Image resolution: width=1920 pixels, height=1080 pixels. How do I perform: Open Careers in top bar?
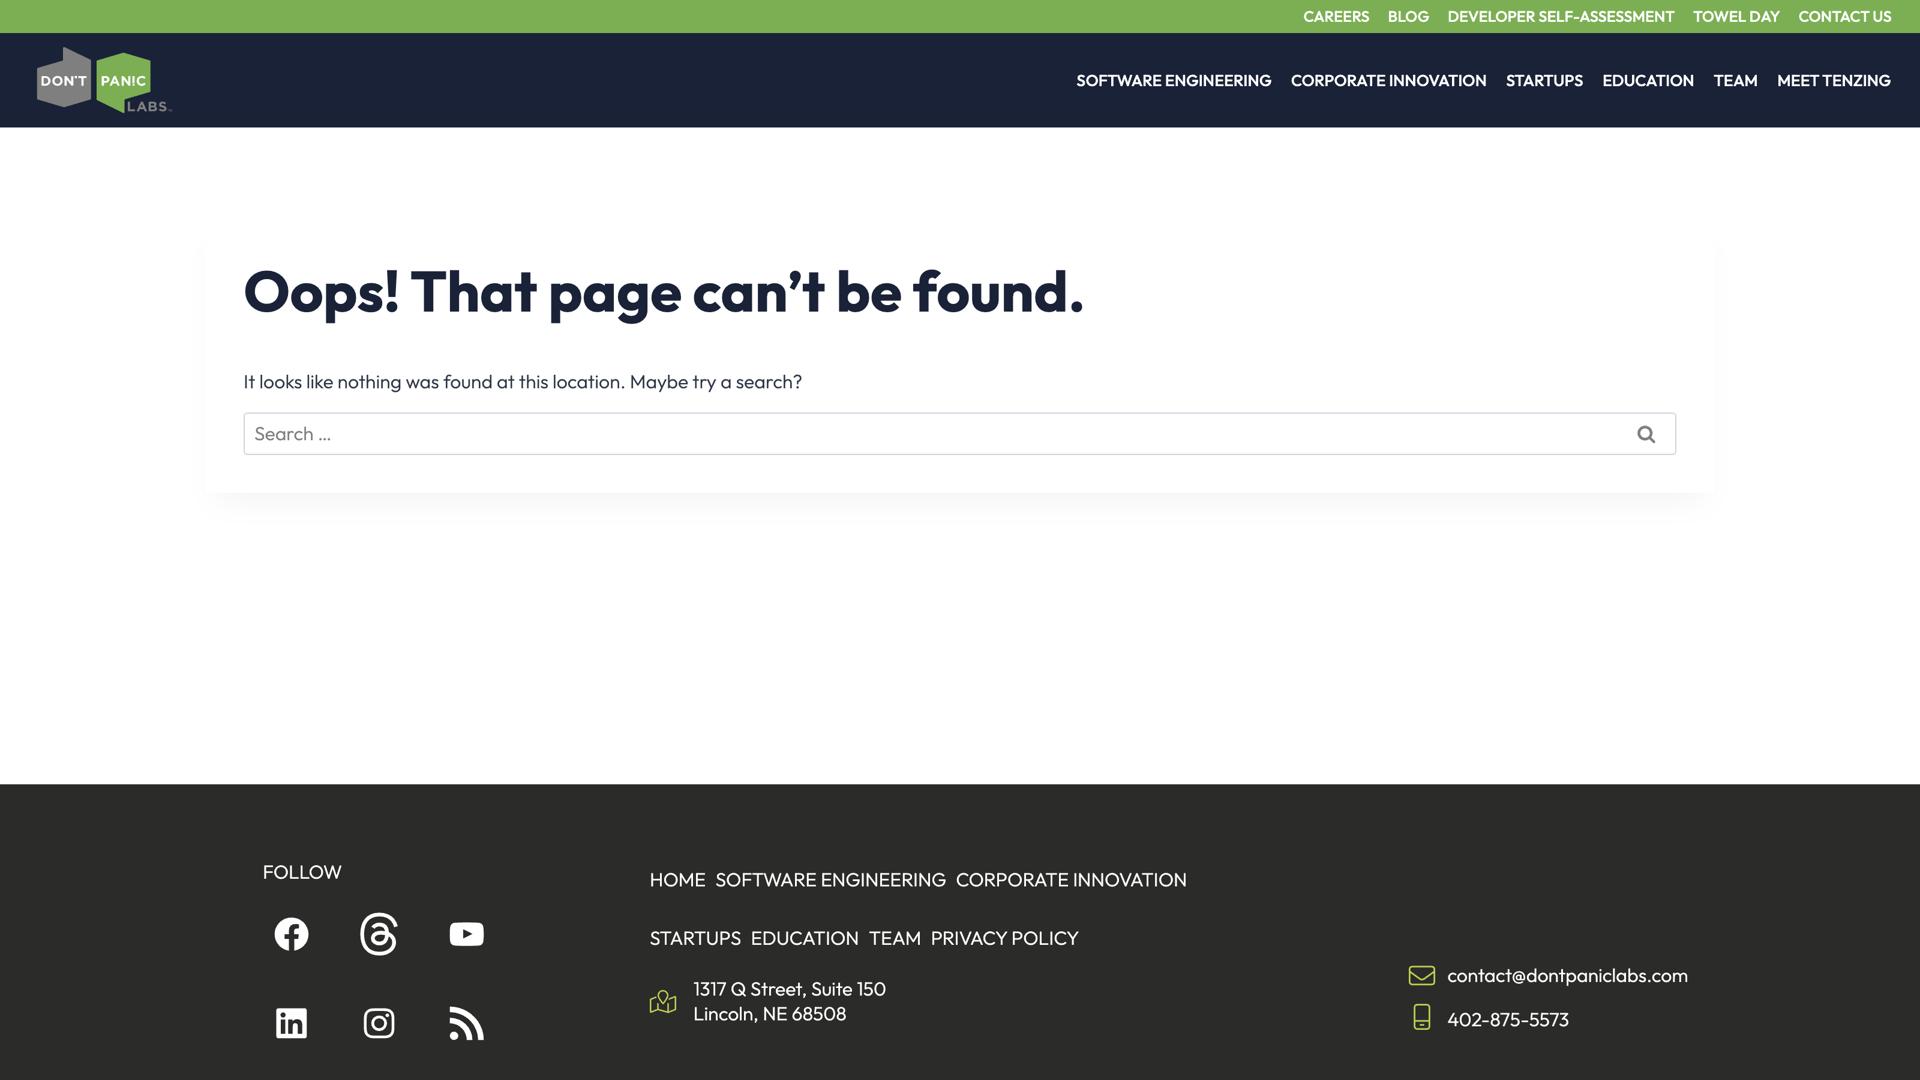click(x=1335, y=16)
